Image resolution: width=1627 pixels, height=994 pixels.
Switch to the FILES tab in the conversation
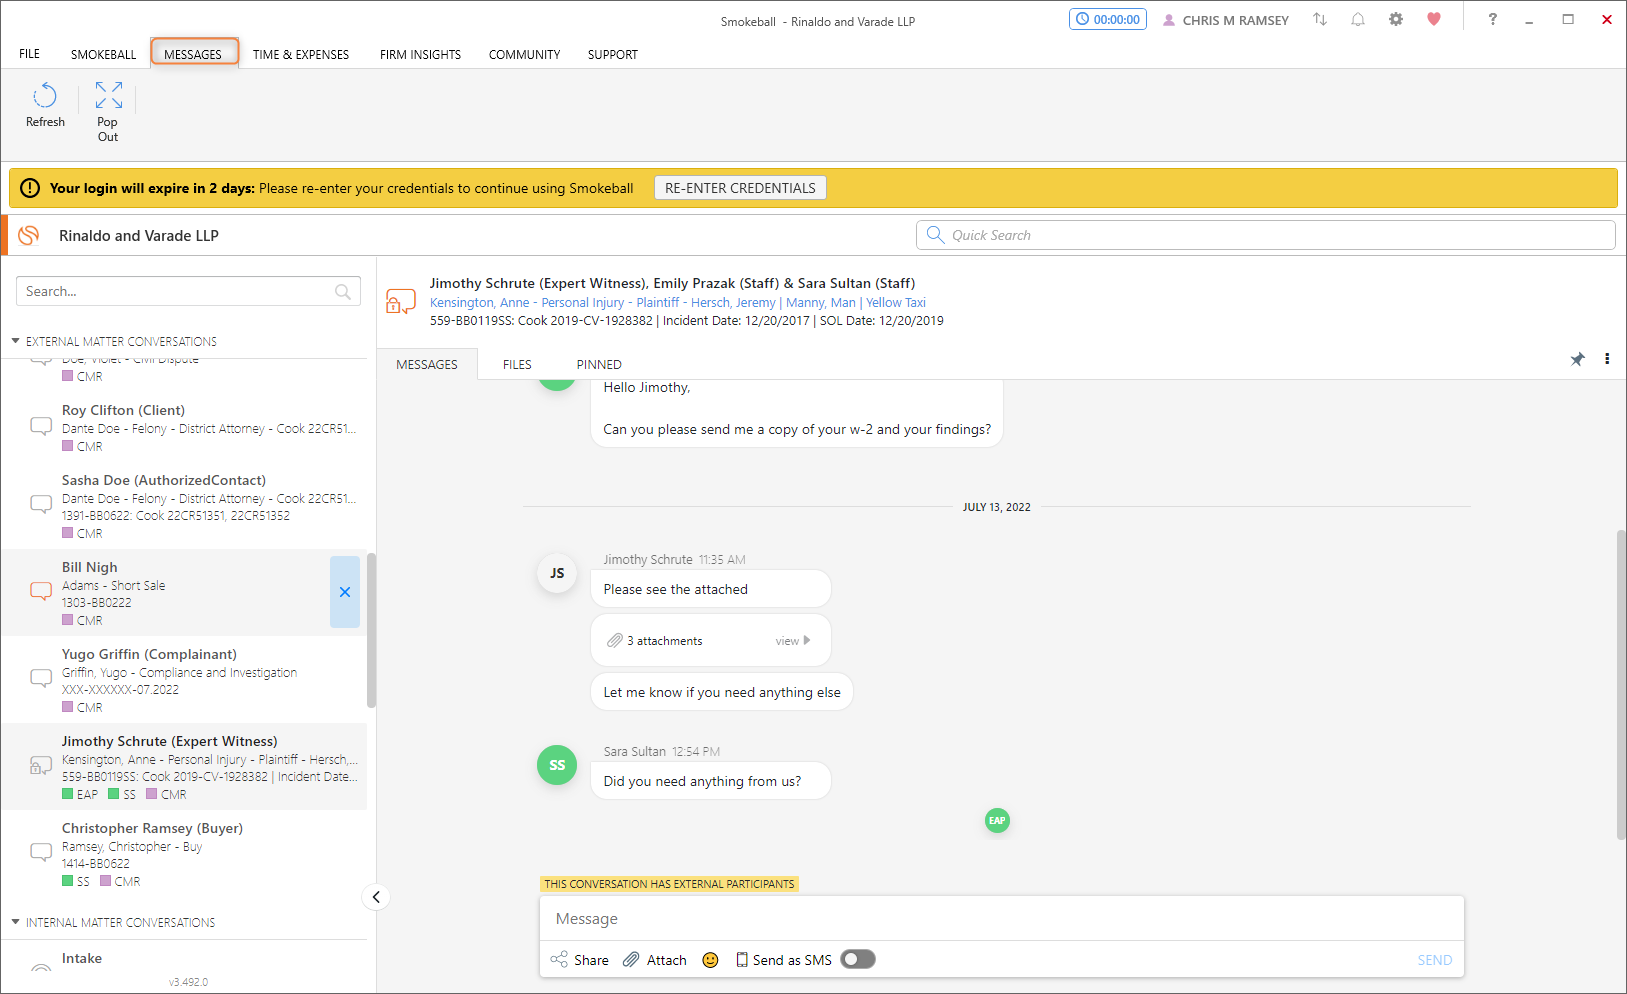click(517, 365)
